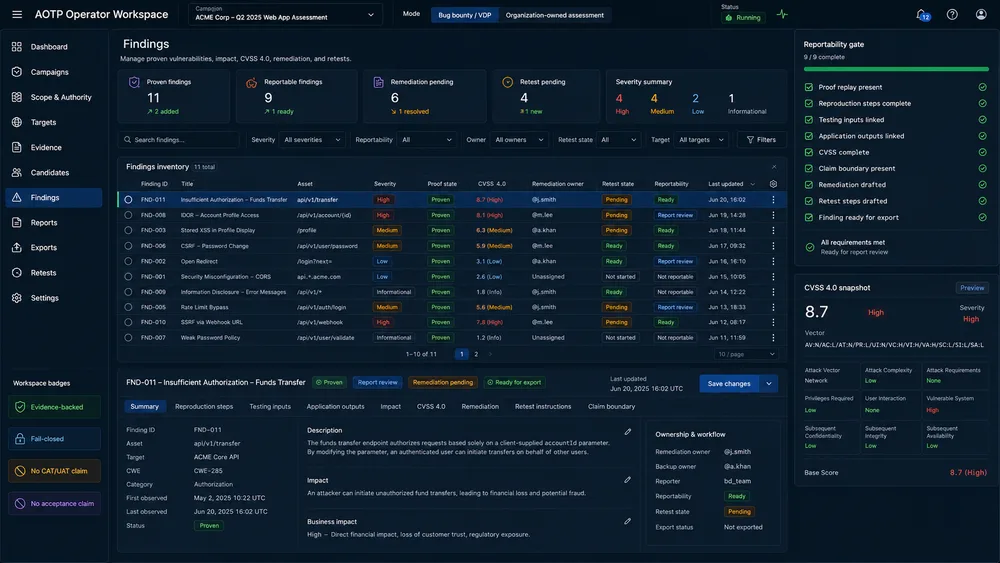Open the help question mark icon

tap(952, 14)
